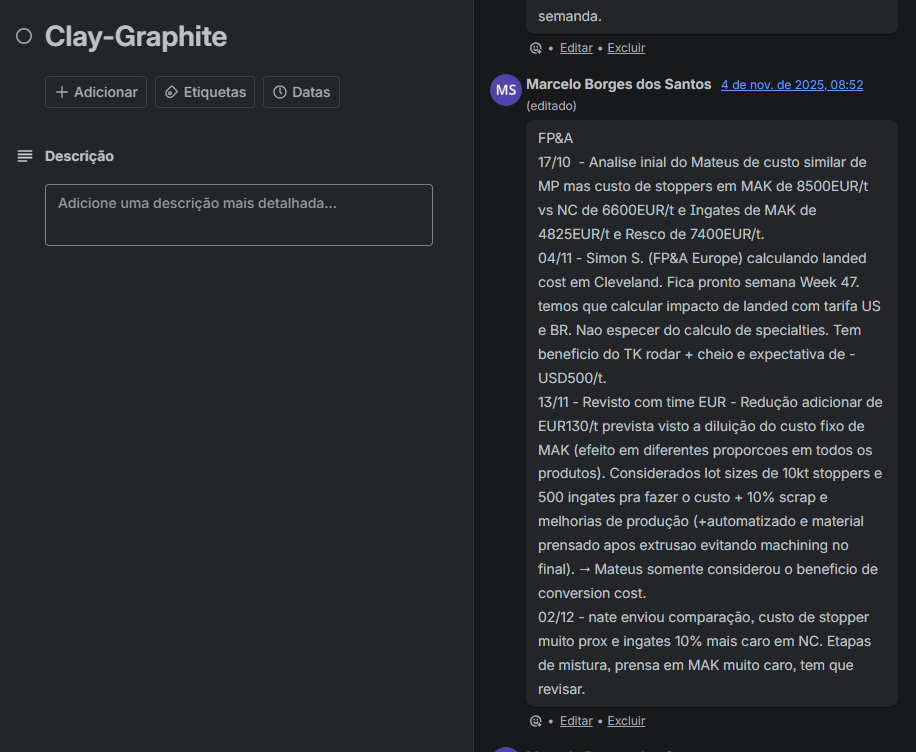The image size is (916, 752).
Task: Click the MS avatar of Marcelo Borges
Action: 506,90
